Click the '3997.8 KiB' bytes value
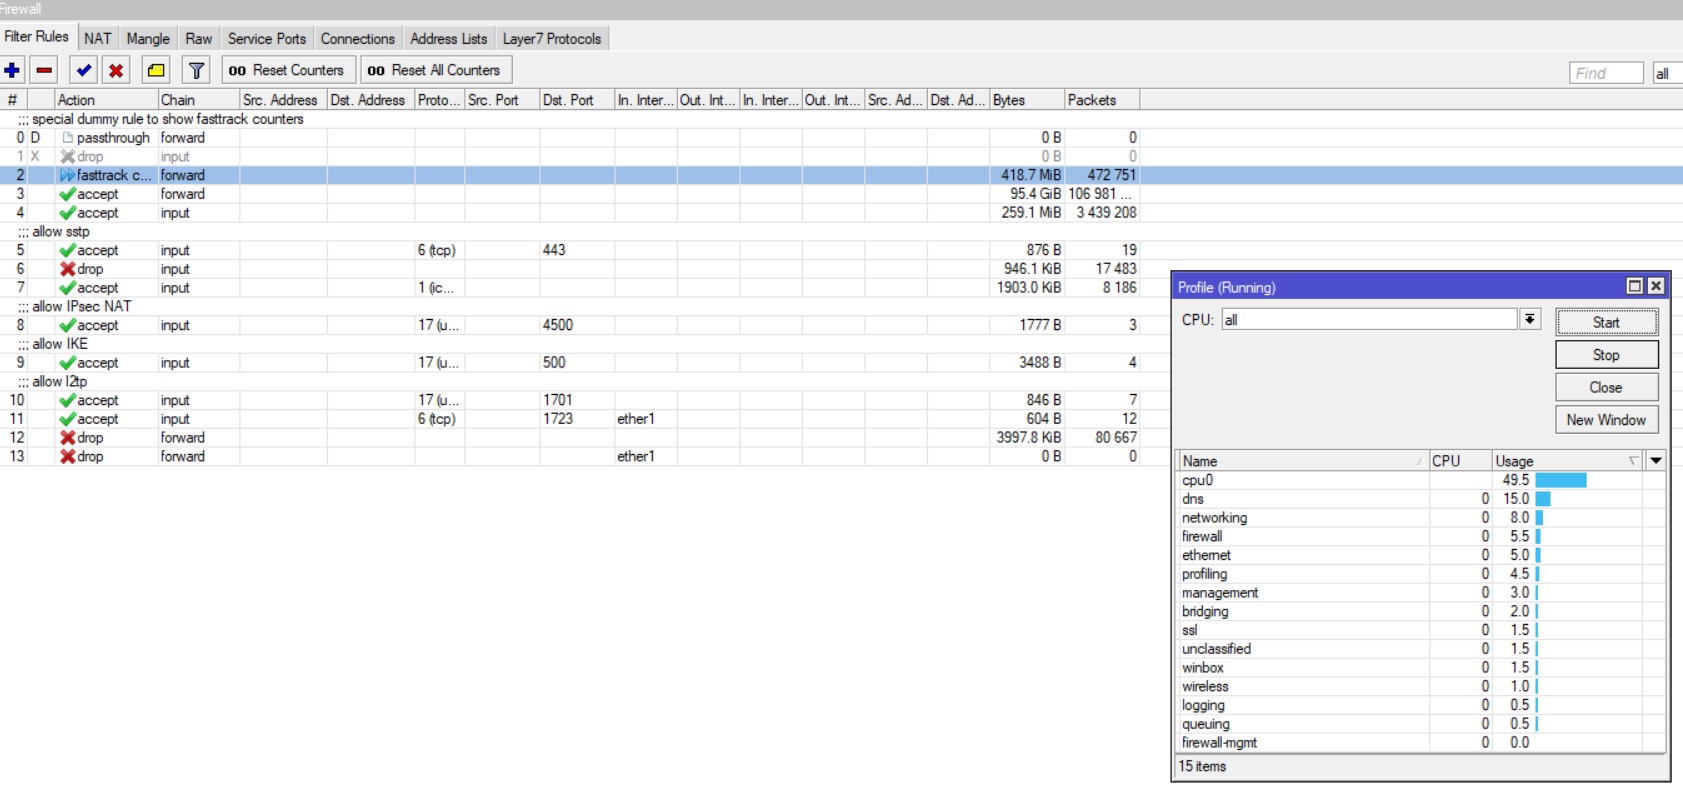1683x797 pixels. click(x=1029, y=438)
